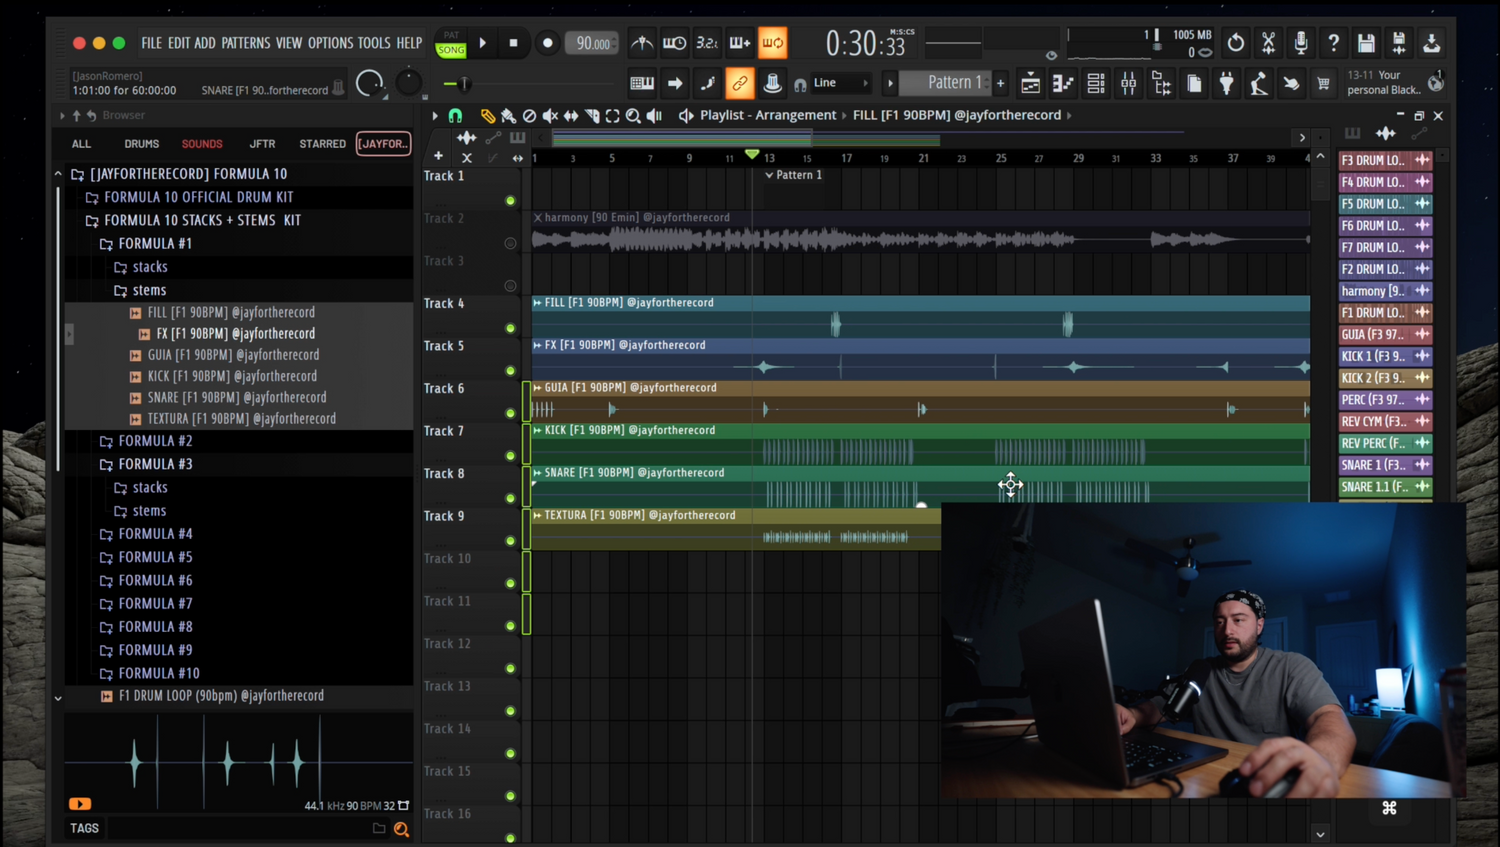Toggle the mute light on Track 7
Screen dimensions: 1500x847
click(510, 456)
